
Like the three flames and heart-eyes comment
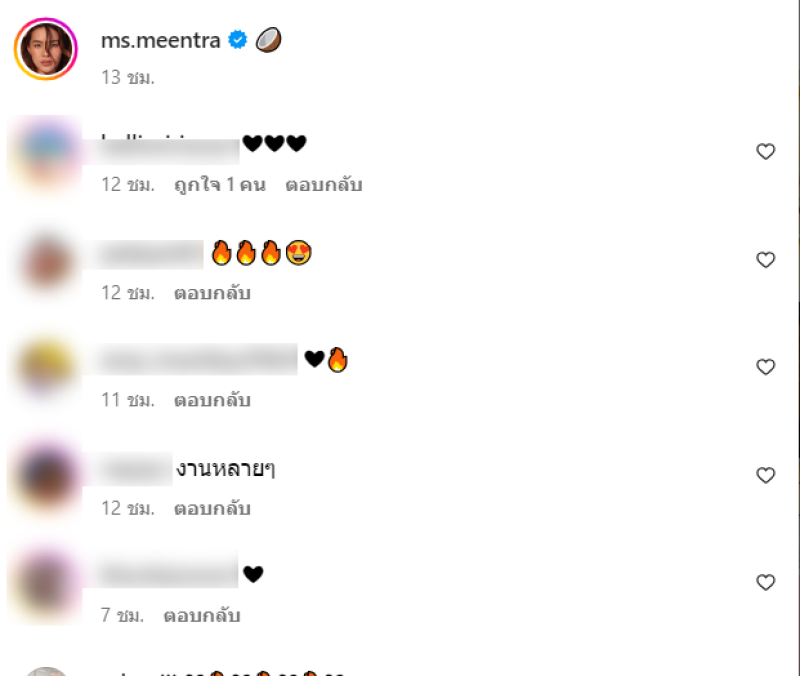765,260
